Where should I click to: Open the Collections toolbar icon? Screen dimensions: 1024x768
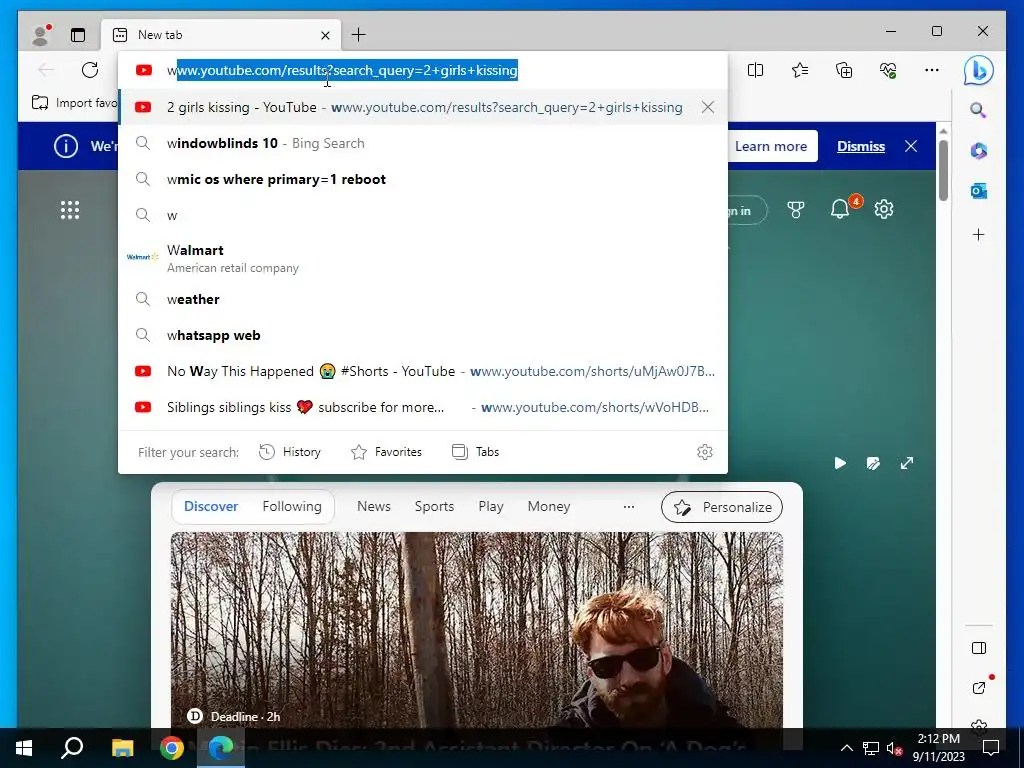[844, 70]
